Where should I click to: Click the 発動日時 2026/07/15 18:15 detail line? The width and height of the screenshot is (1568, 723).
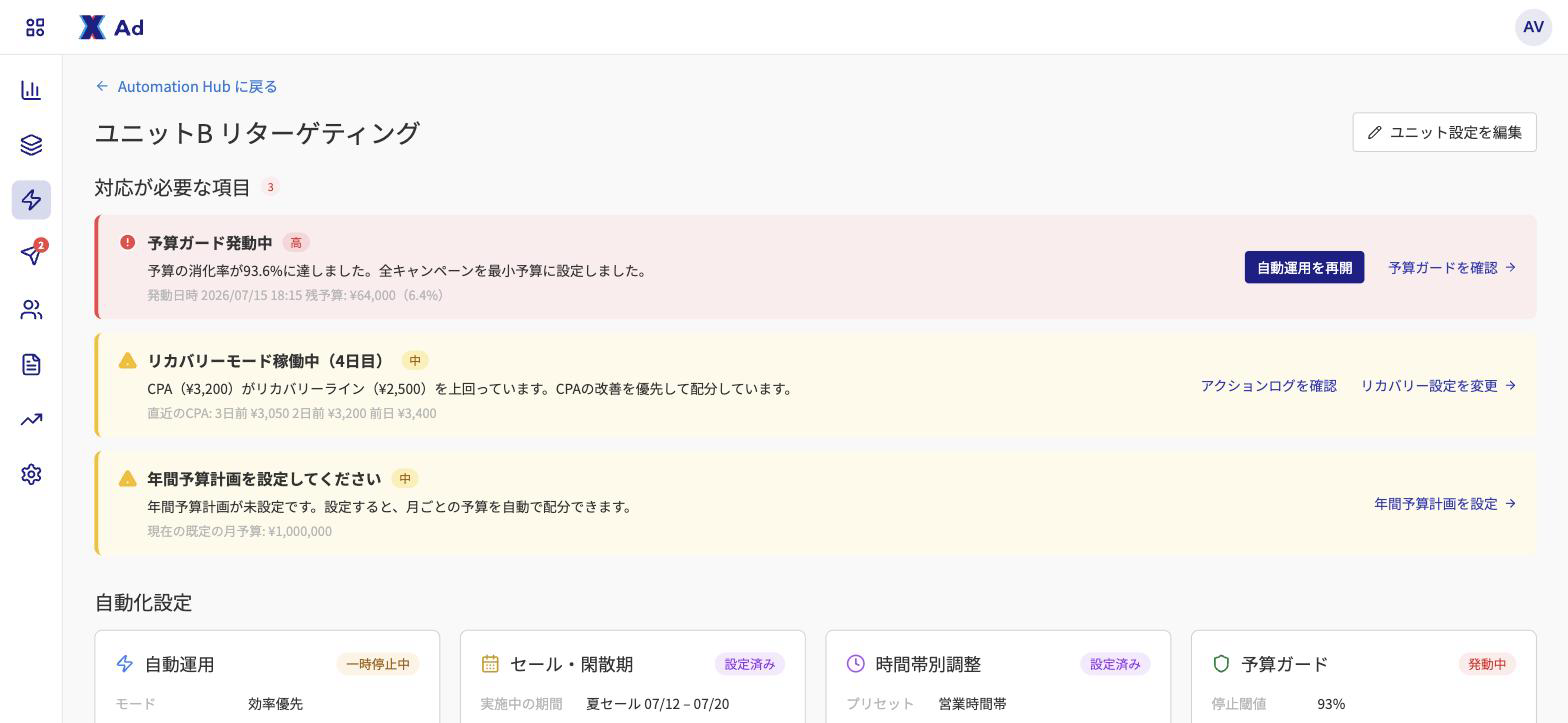point(296,295)
